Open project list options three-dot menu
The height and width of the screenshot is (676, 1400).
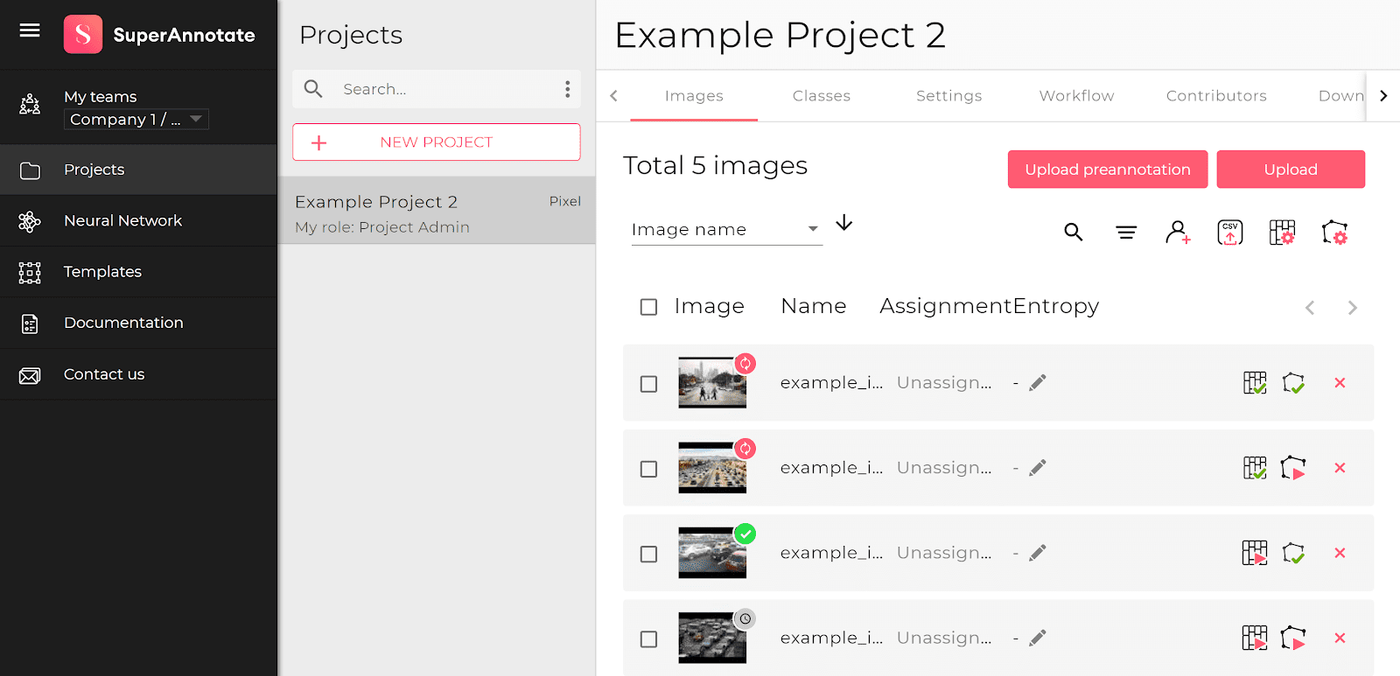point(567,89)
